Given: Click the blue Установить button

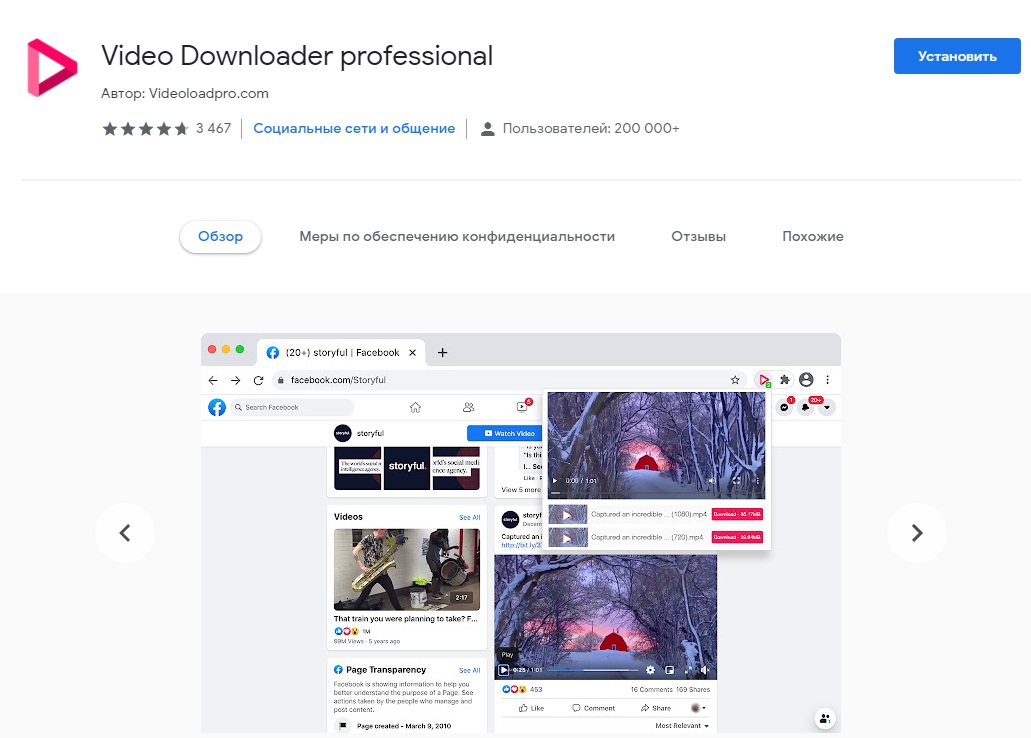Looking at the screenshot, I should [x=955, y=56].
